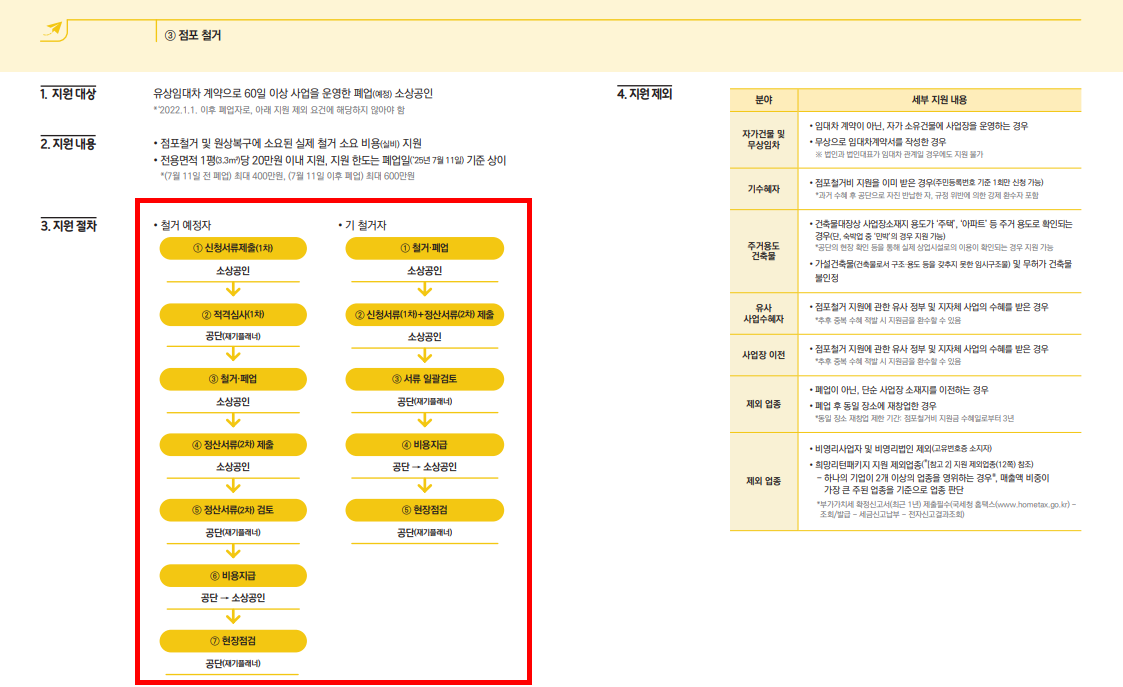Select 공단 → 소상공인 under ⑥ 비용지급

(x=233, y=597)
